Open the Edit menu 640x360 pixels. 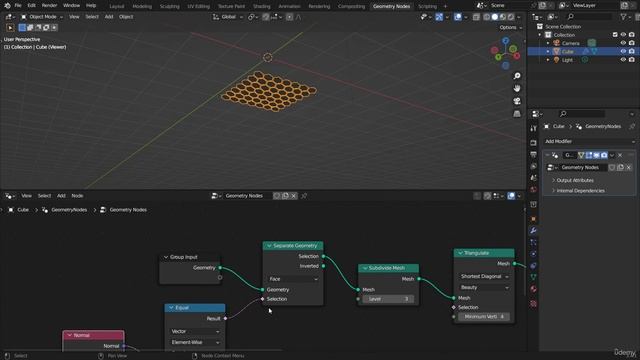[32, 6]
